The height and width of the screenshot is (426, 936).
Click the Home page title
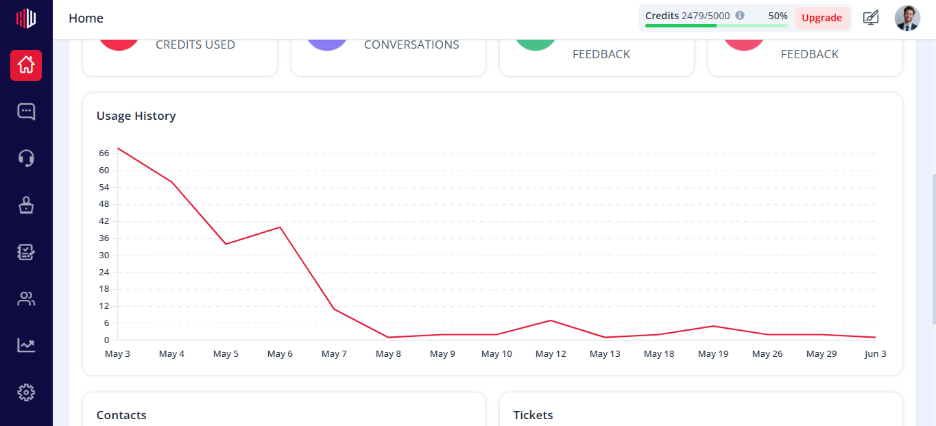(86, 18)
